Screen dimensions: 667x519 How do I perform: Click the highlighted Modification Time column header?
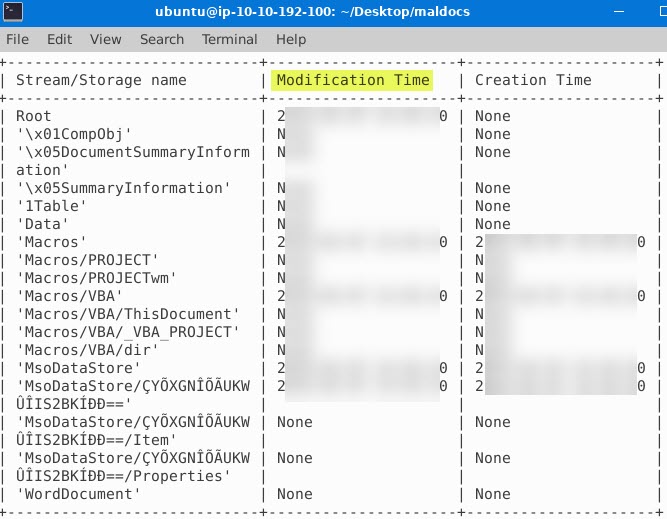point(352,80)
